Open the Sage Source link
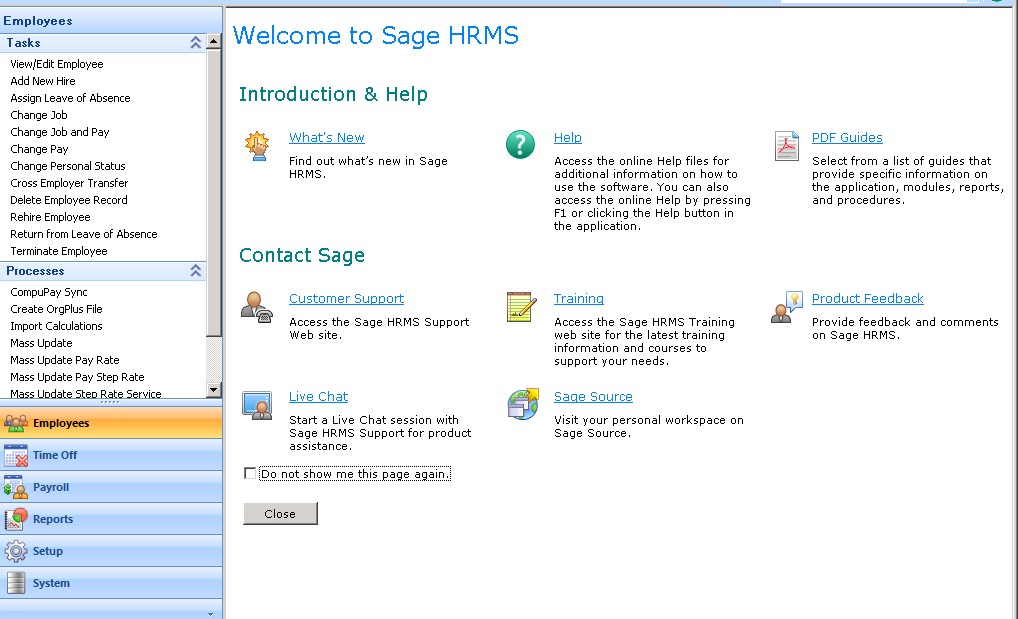The height and width of the screenshot is (619, 1018). point(593,397)
